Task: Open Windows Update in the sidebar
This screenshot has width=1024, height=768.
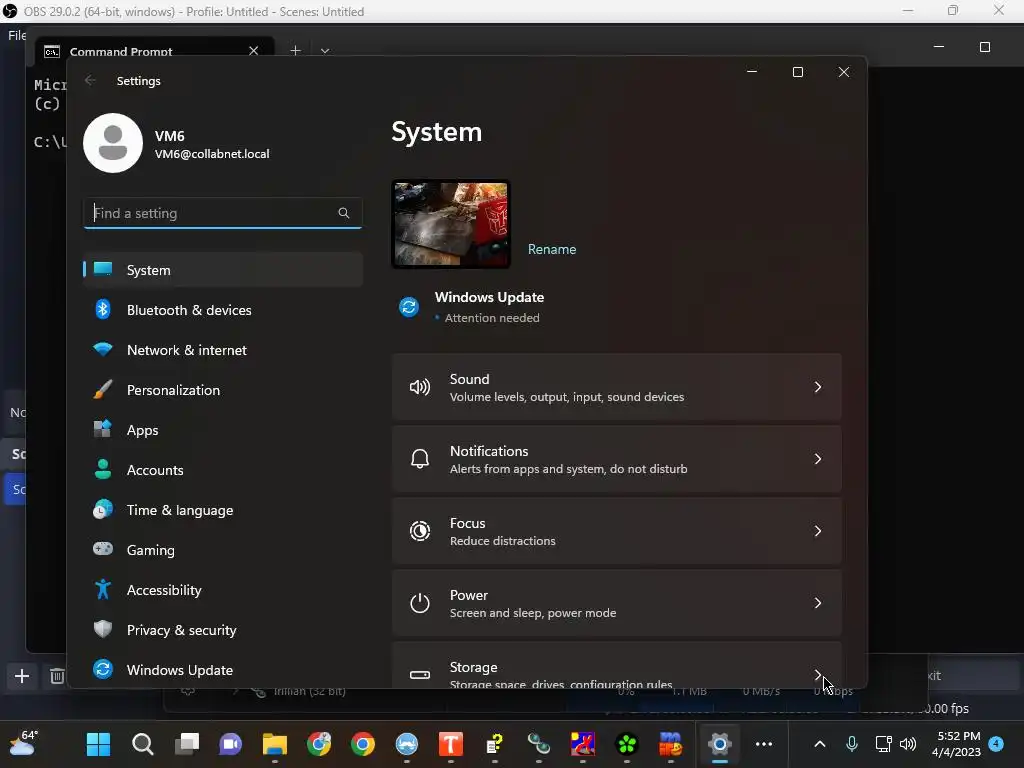Action: (223, 670)
